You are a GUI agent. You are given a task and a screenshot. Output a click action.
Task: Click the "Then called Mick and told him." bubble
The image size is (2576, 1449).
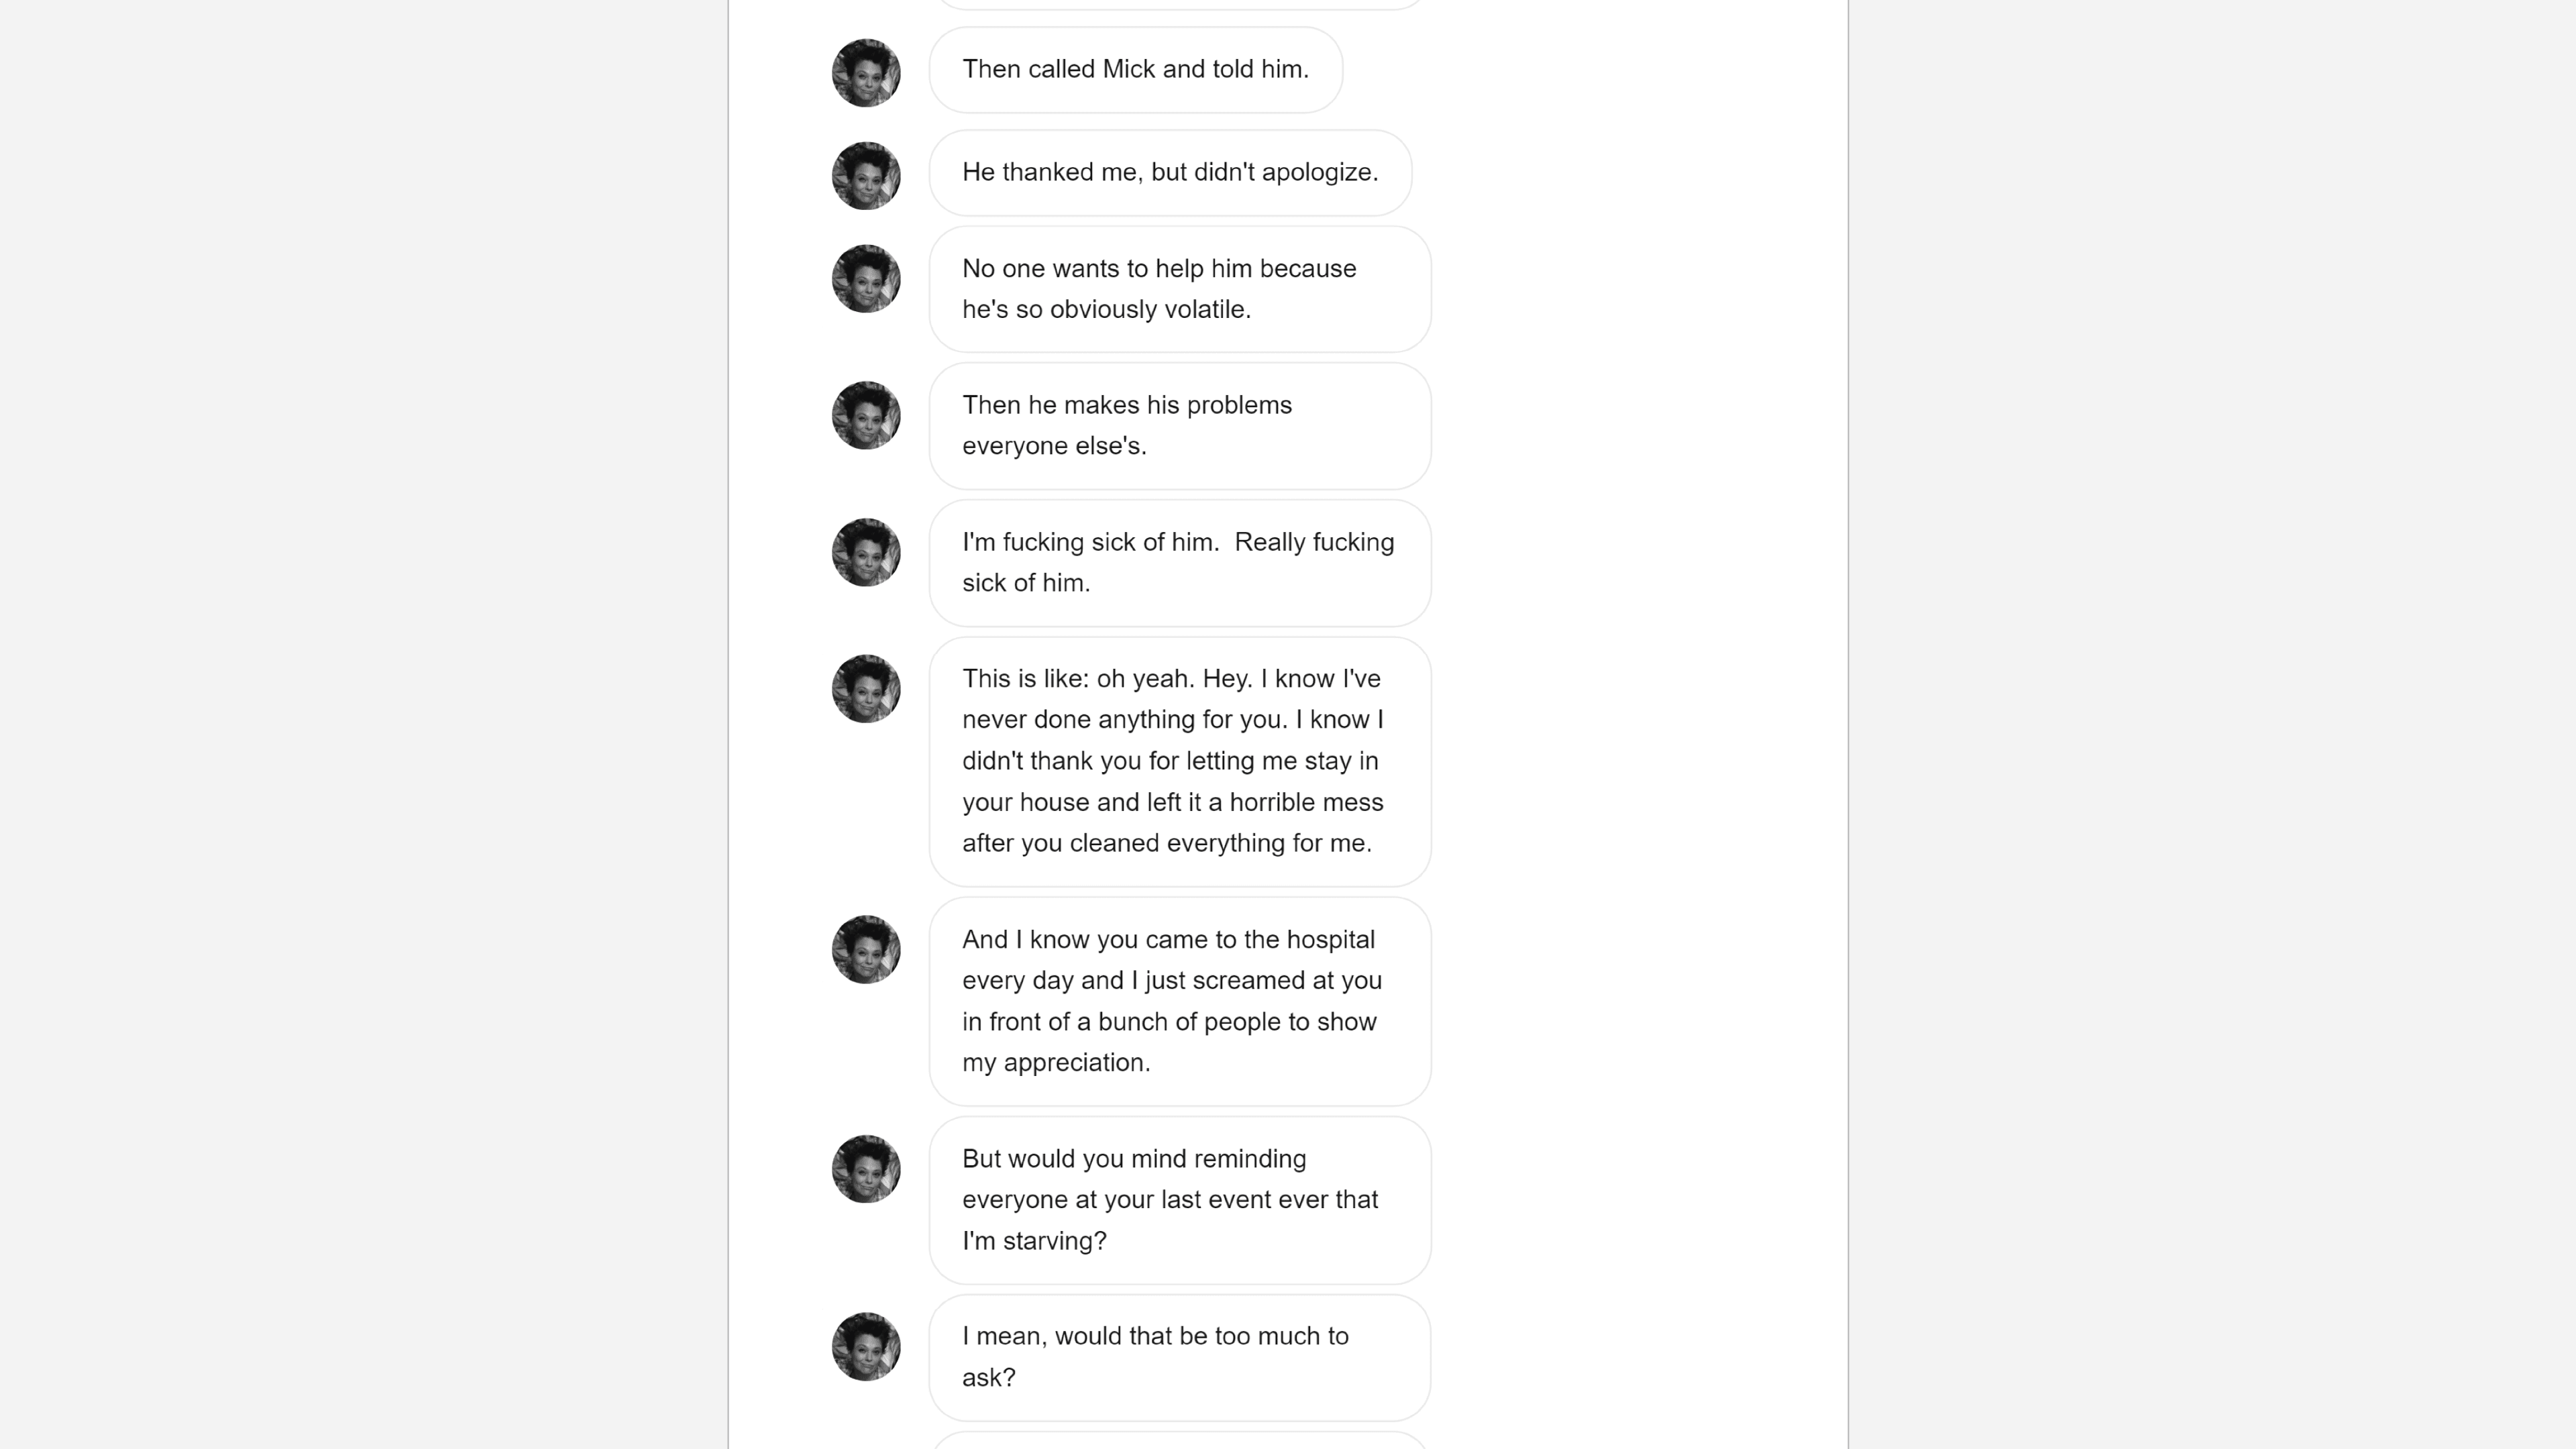[1135, 70]
